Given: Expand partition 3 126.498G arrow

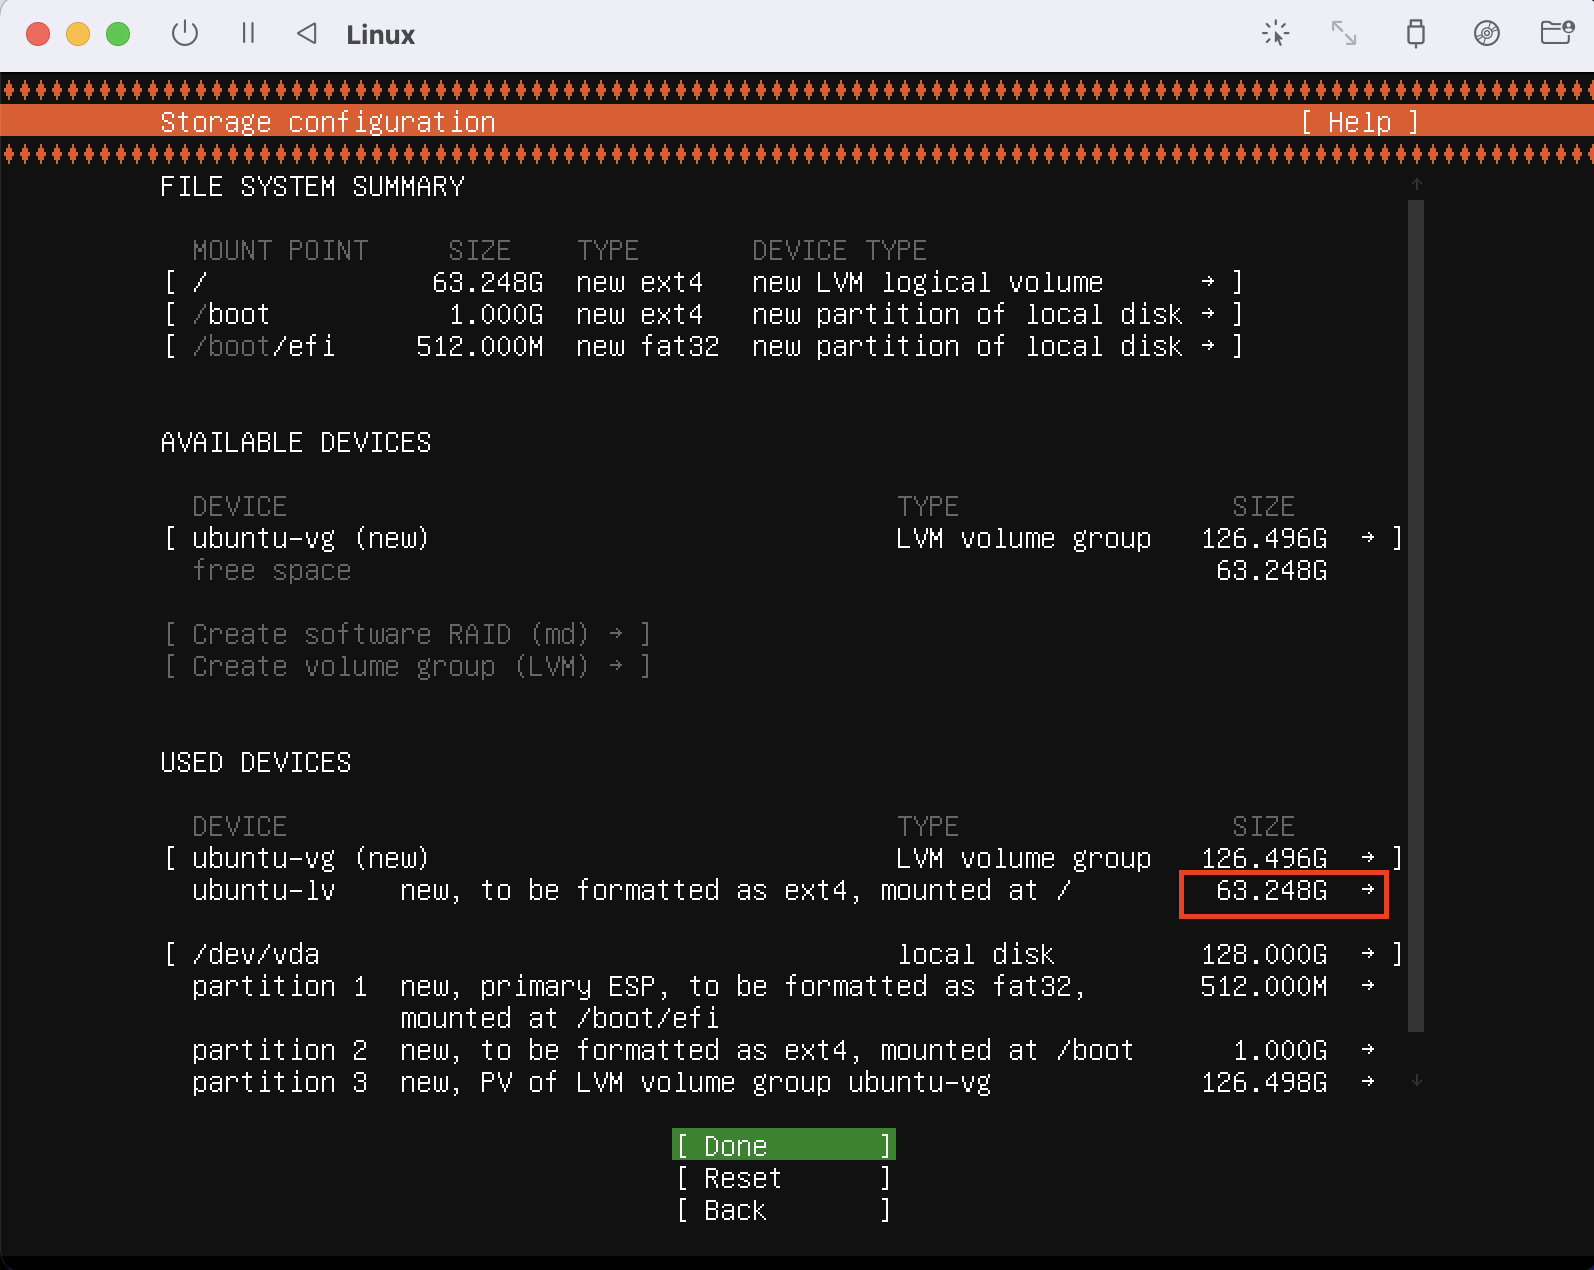Looking at the screenshot, I should 1368,1082.
